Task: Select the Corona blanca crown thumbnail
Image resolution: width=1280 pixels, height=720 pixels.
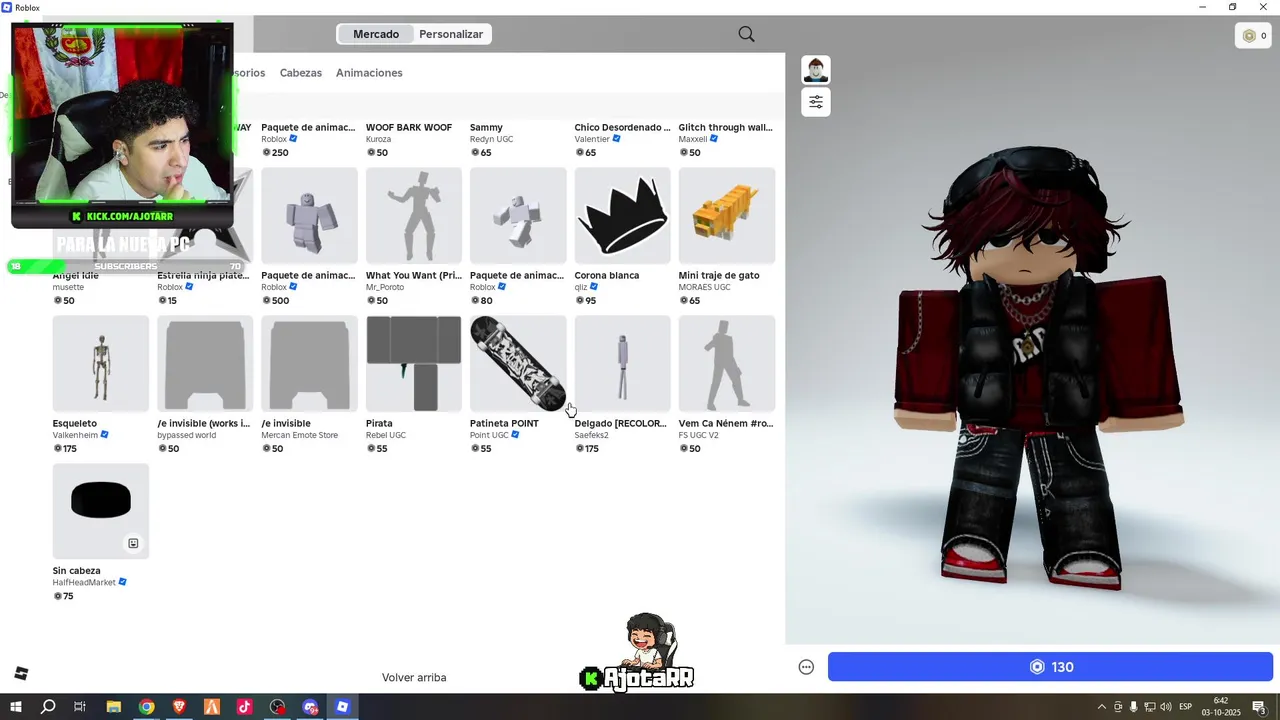Action: [622, 216]
